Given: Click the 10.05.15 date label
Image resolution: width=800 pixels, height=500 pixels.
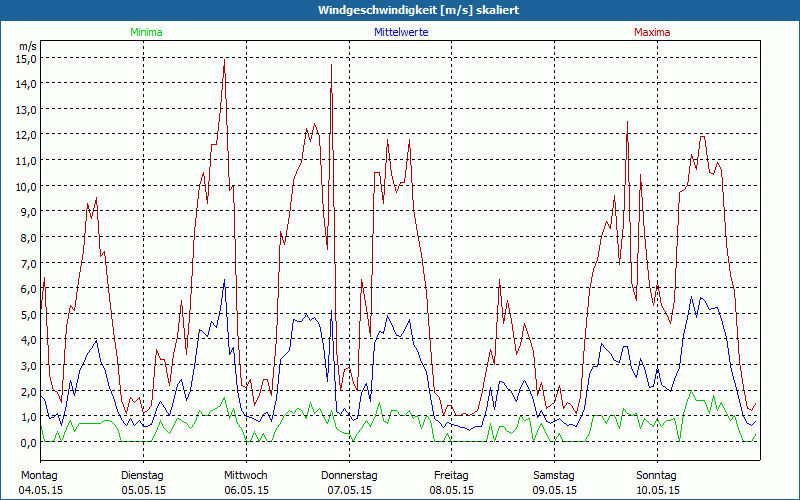Looking at the screenshot, I should 656,490.
